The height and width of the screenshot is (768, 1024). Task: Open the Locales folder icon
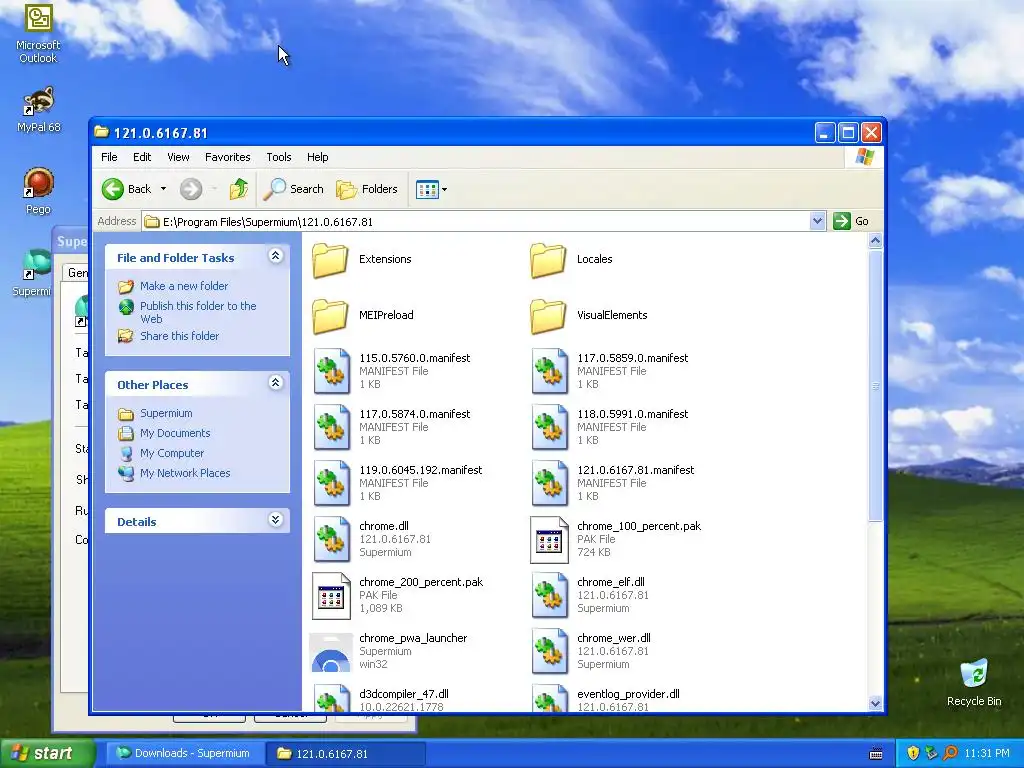548,260
